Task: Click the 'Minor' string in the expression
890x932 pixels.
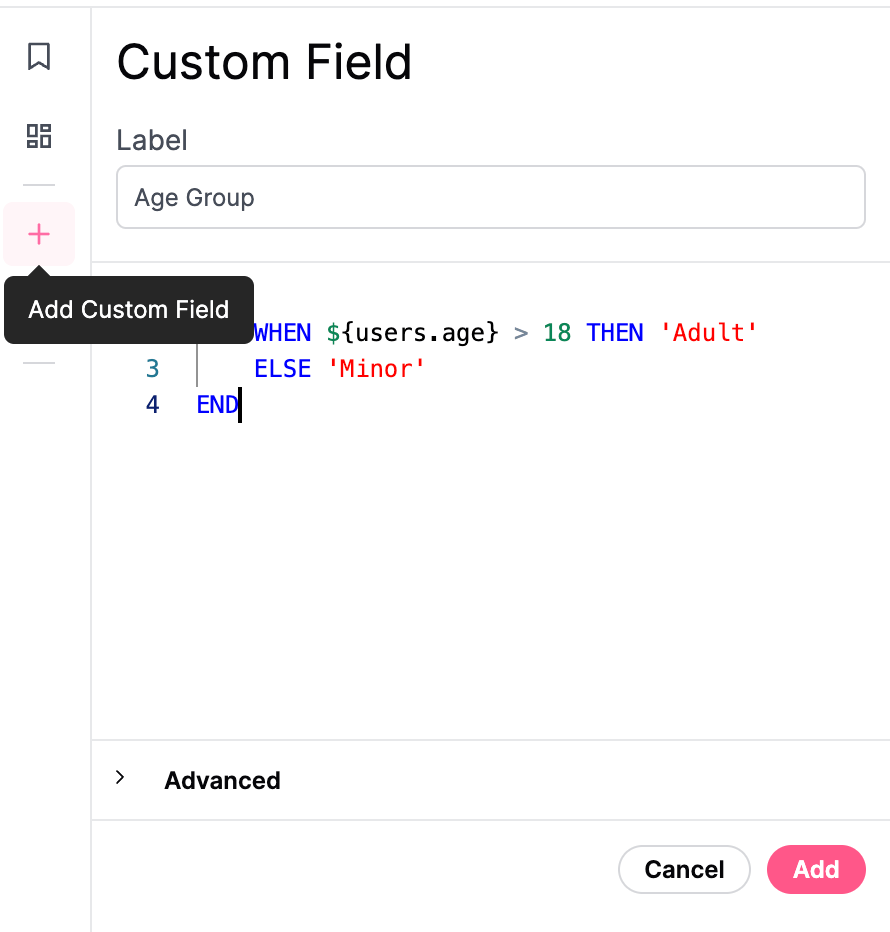Action: coord(376,369)
